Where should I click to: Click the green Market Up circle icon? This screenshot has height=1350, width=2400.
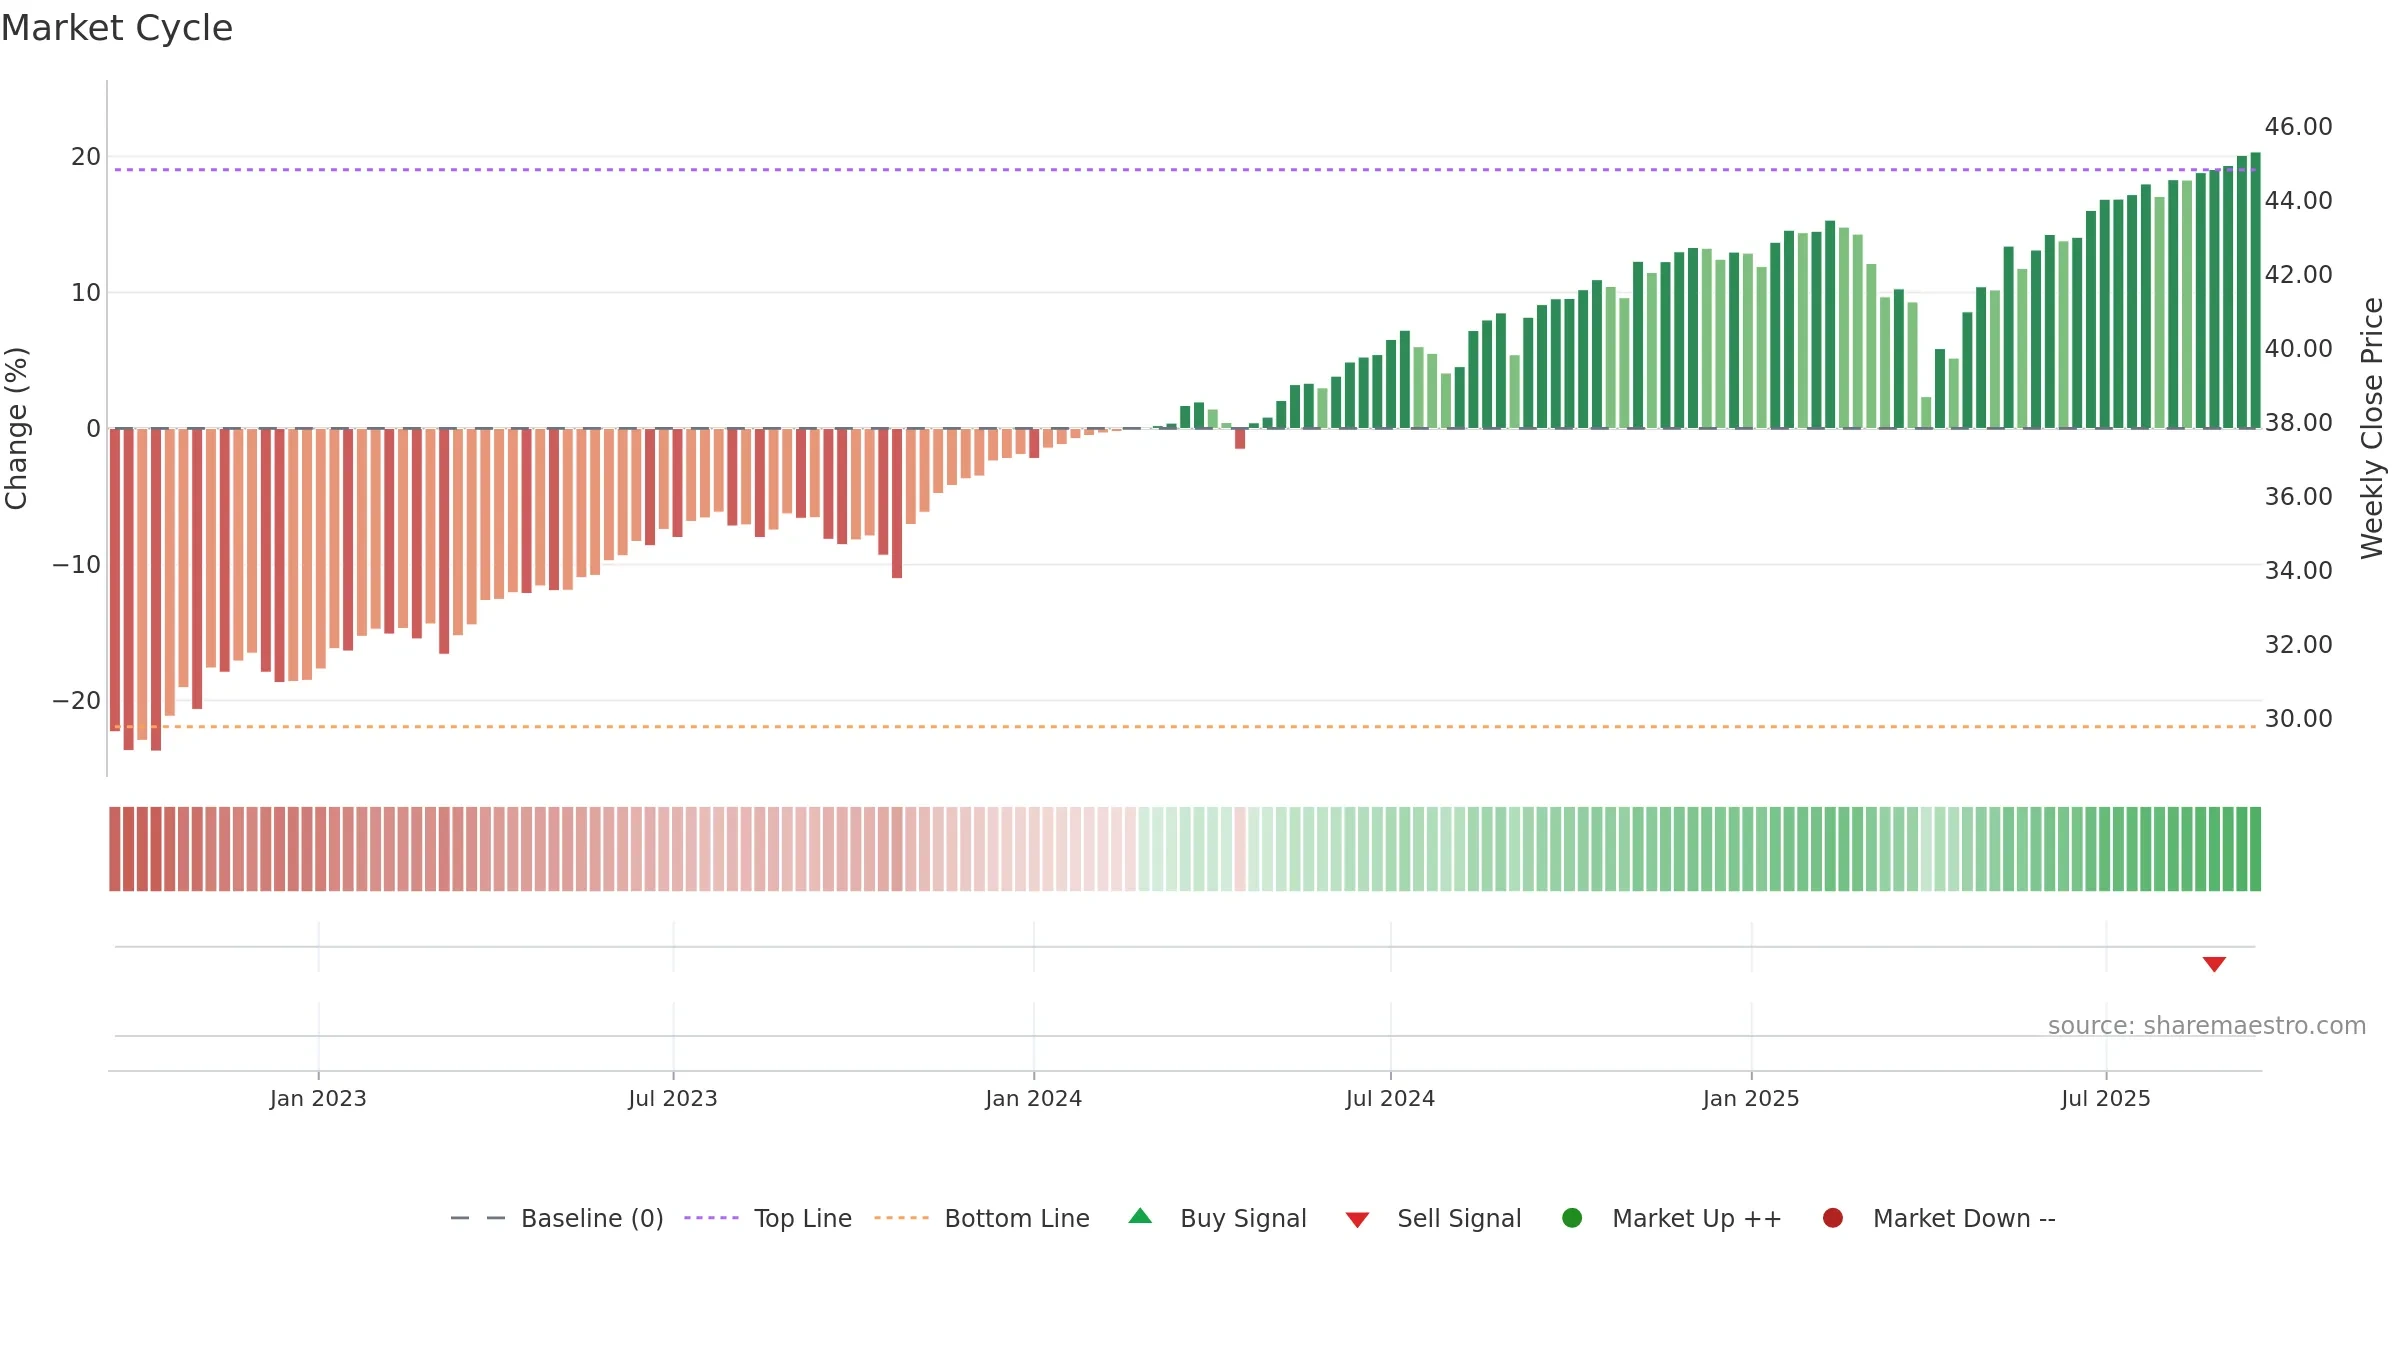[1572, 1218]
